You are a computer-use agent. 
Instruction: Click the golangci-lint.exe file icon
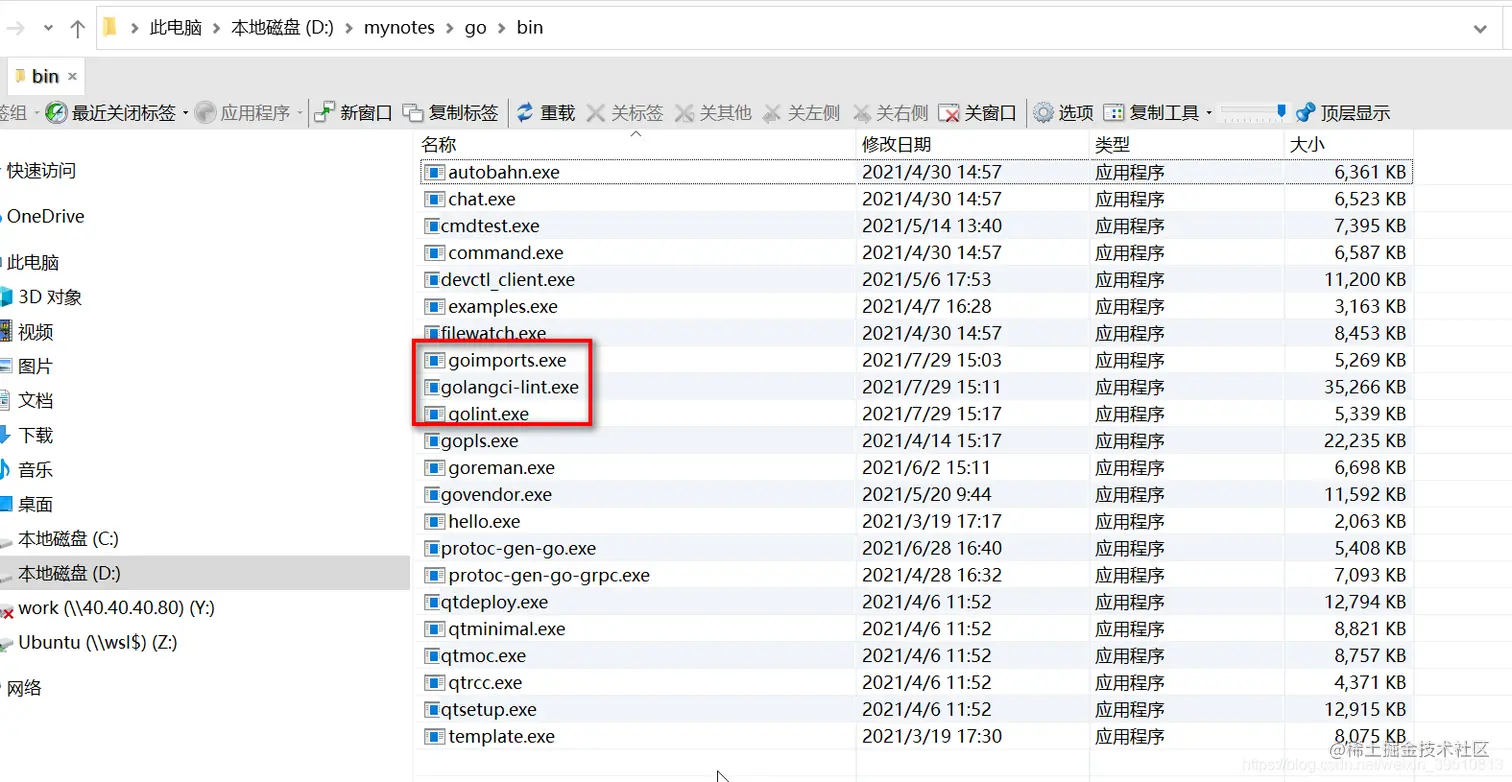click(x=432, y=387)
